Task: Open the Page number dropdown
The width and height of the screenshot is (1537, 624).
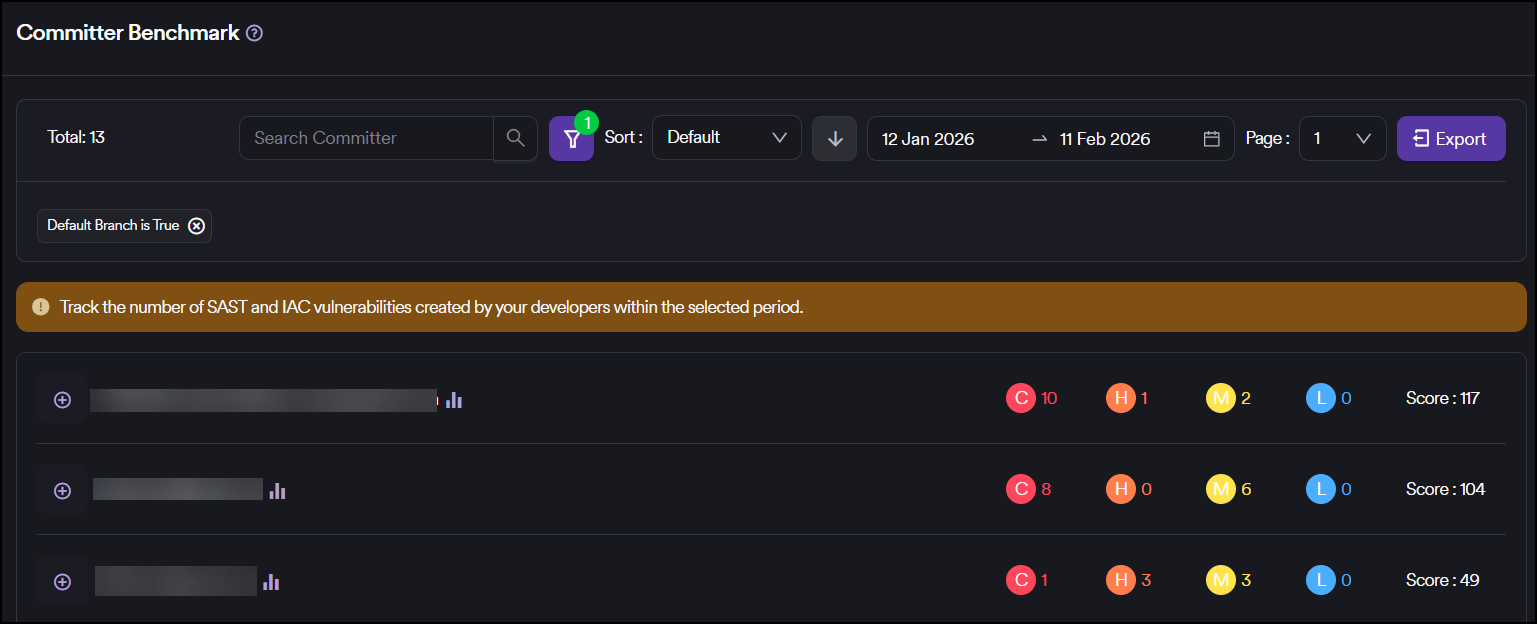Action: point(1341,138)
